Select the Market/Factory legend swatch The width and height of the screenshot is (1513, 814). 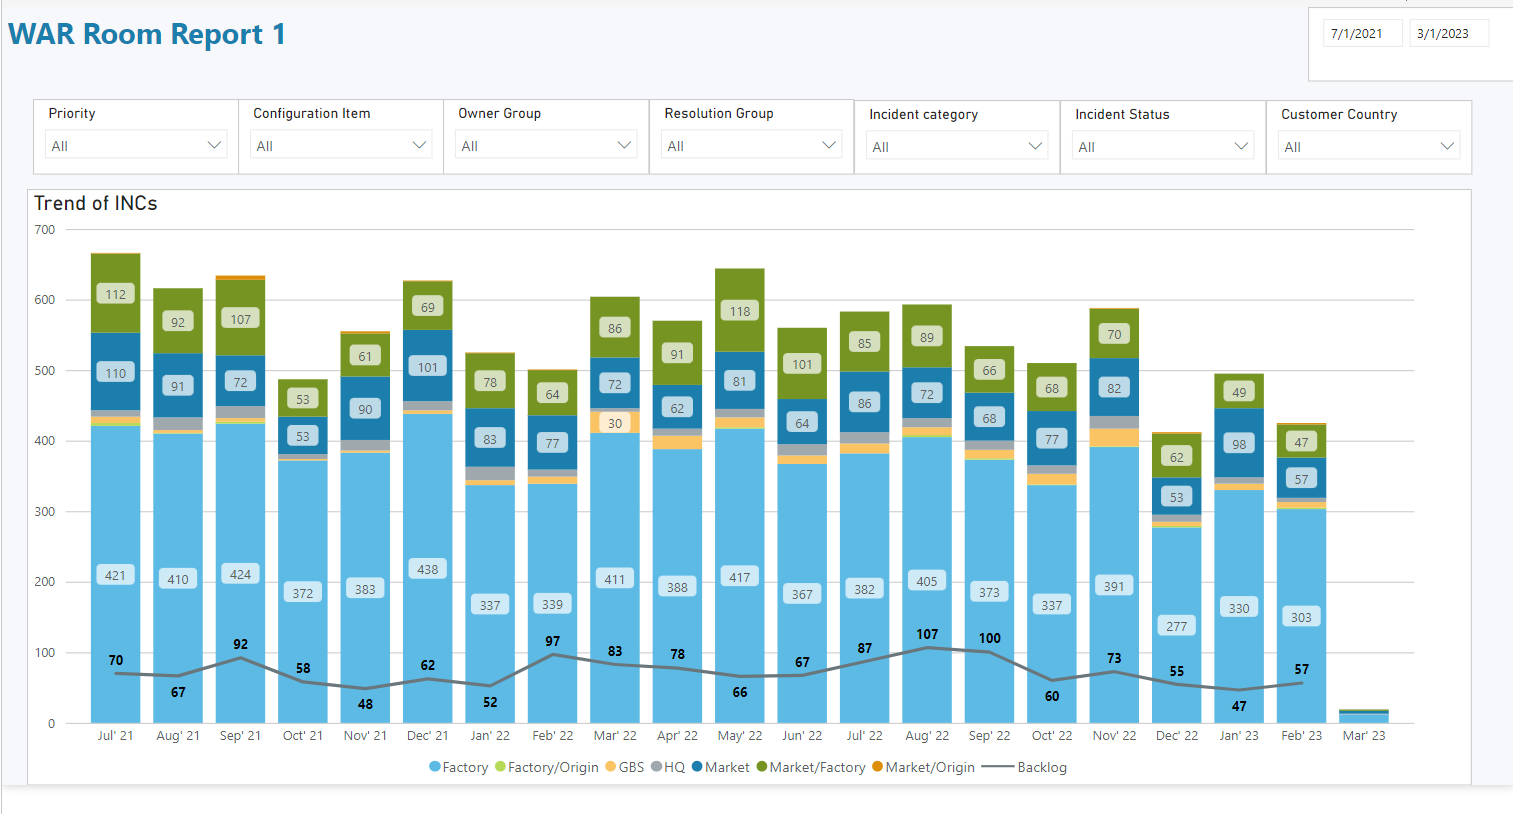tap(762, 767)
